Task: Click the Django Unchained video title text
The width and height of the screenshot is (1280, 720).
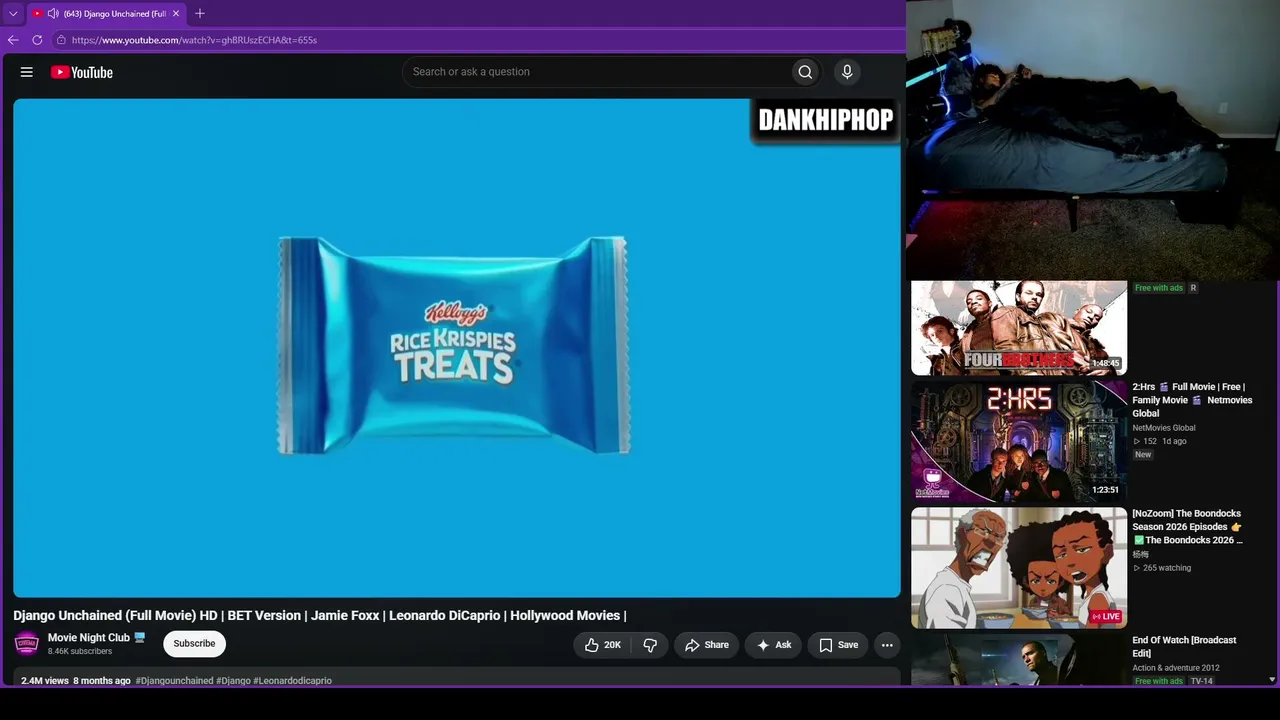Action: pos(320,615)
